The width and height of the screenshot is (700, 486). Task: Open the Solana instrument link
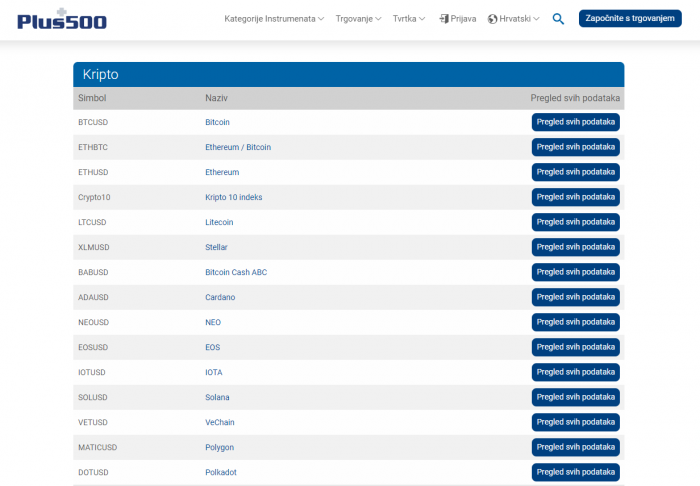tap(217, 397)
